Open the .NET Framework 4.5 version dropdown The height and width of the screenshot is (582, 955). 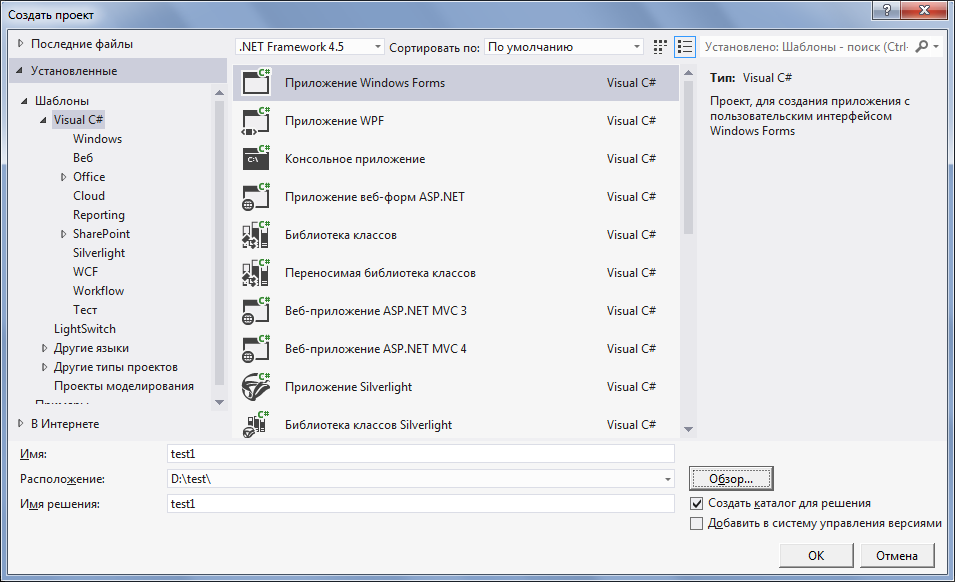310,47
